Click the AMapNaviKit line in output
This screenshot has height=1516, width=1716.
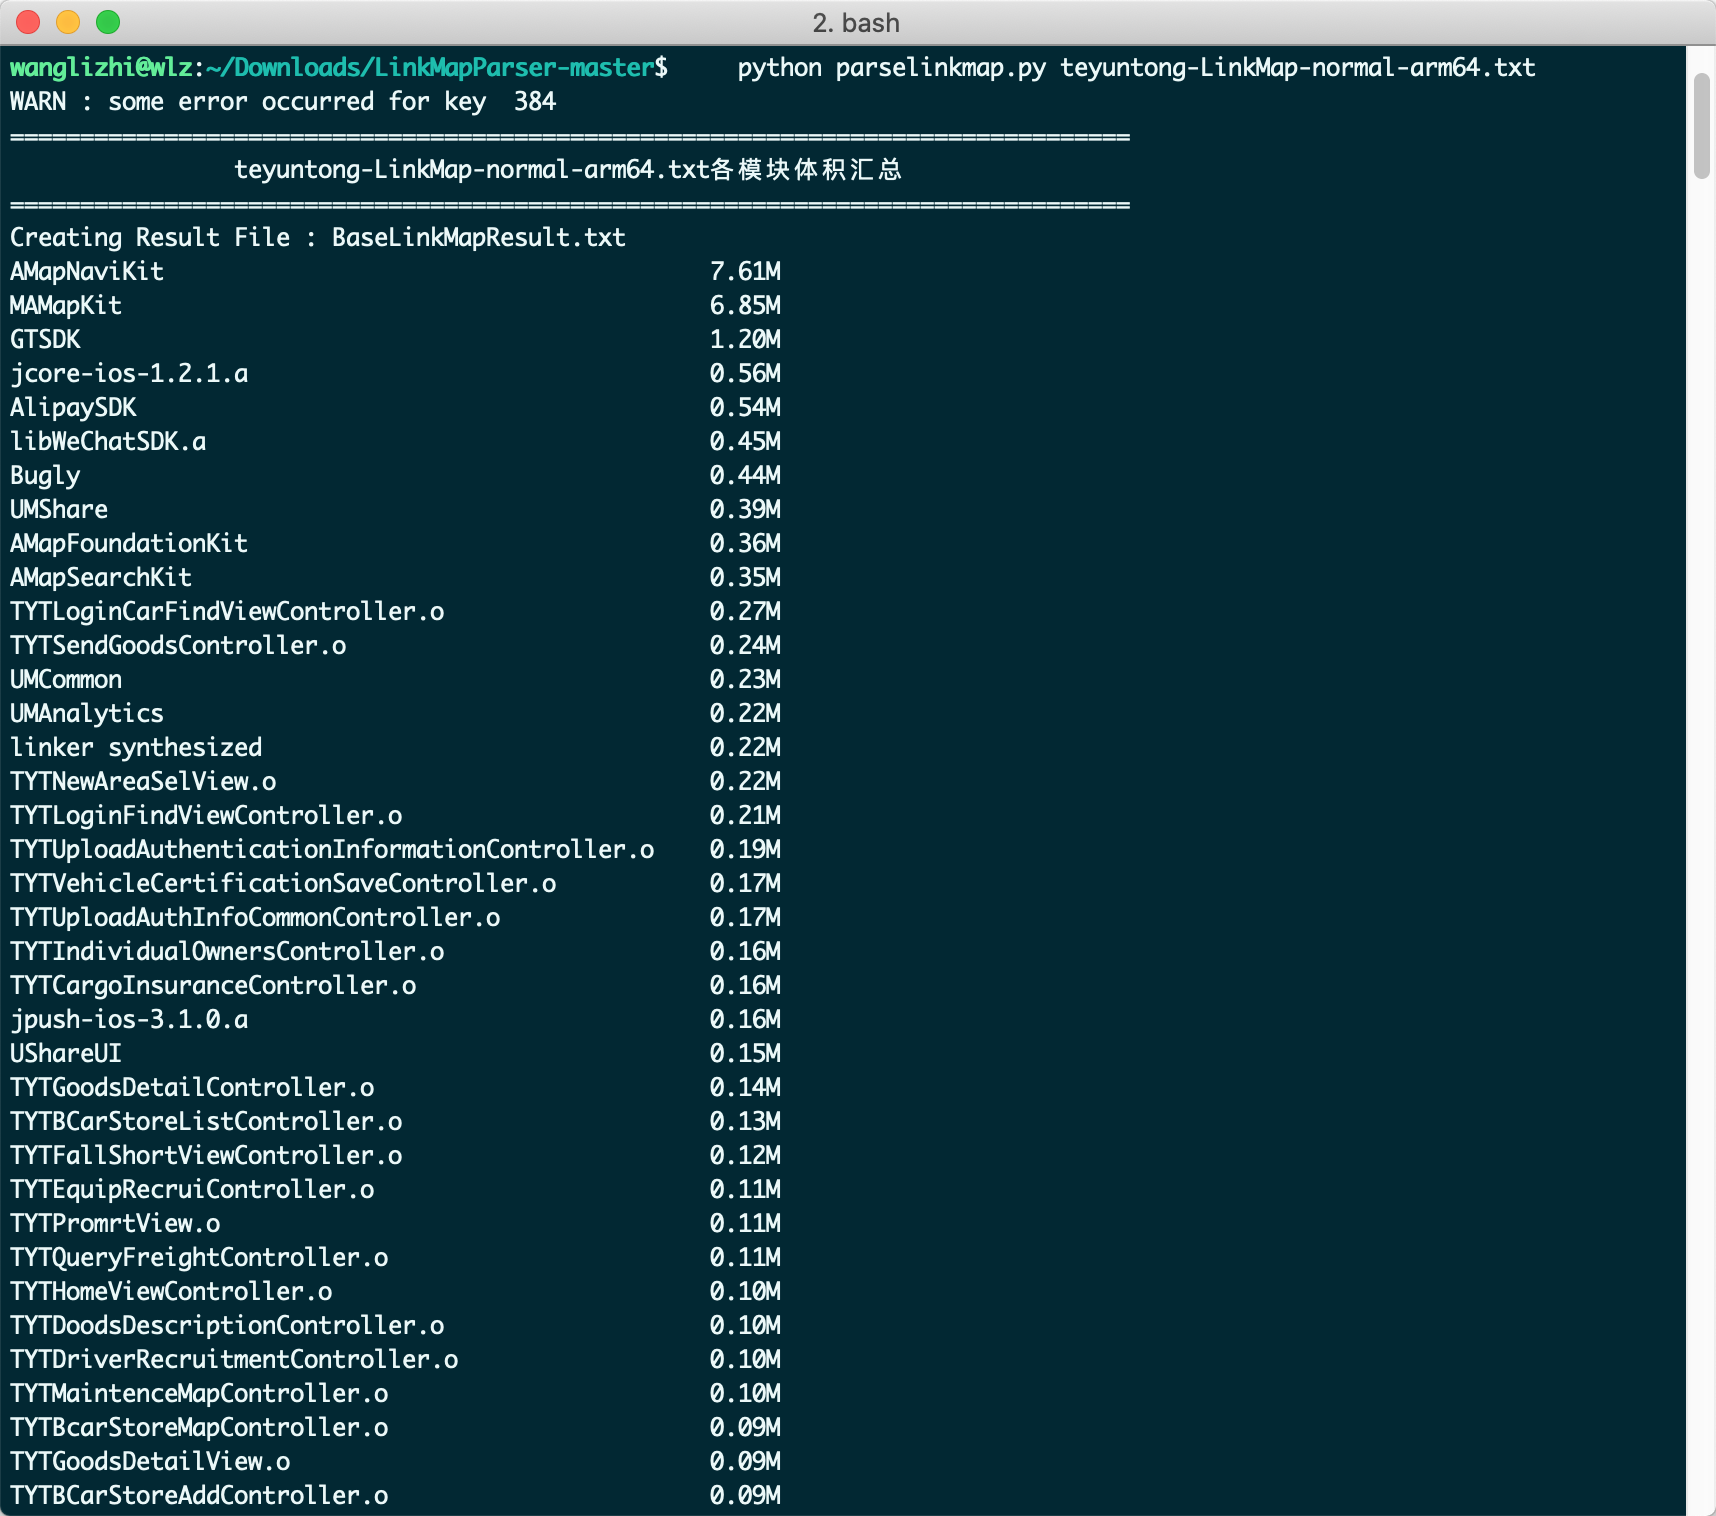tap(87, 272)
